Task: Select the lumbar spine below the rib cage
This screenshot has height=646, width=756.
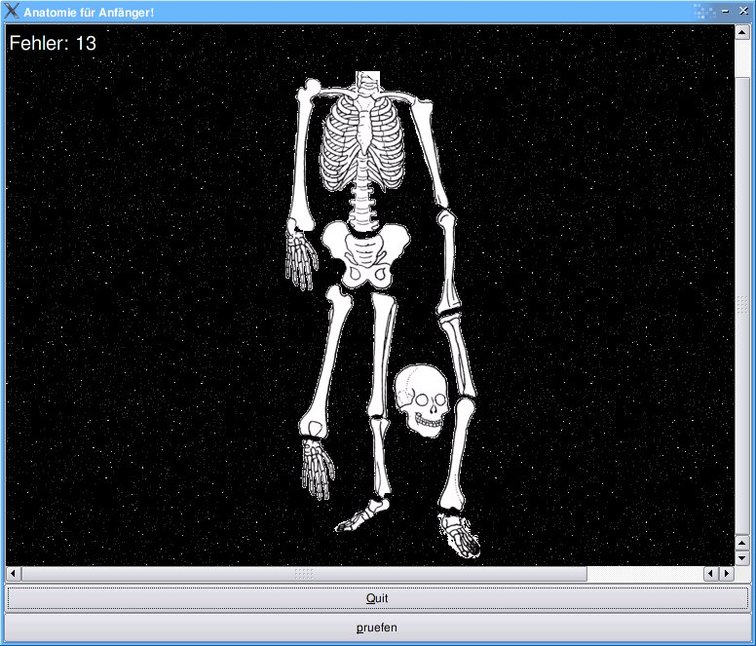Action: pos(362,208)
